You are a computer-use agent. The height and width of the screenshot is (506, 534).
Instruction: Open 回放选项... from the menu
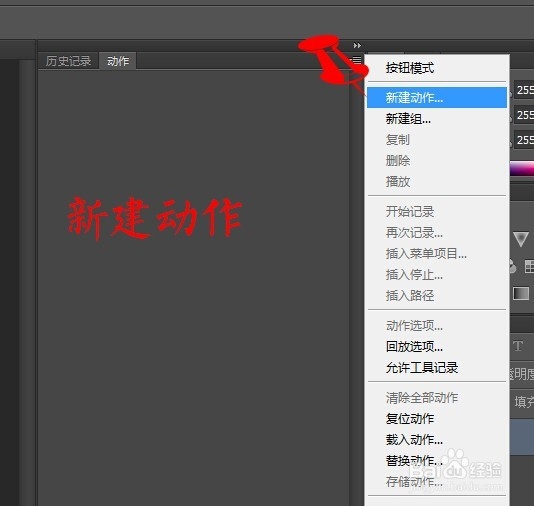click(x=437, y=347)
